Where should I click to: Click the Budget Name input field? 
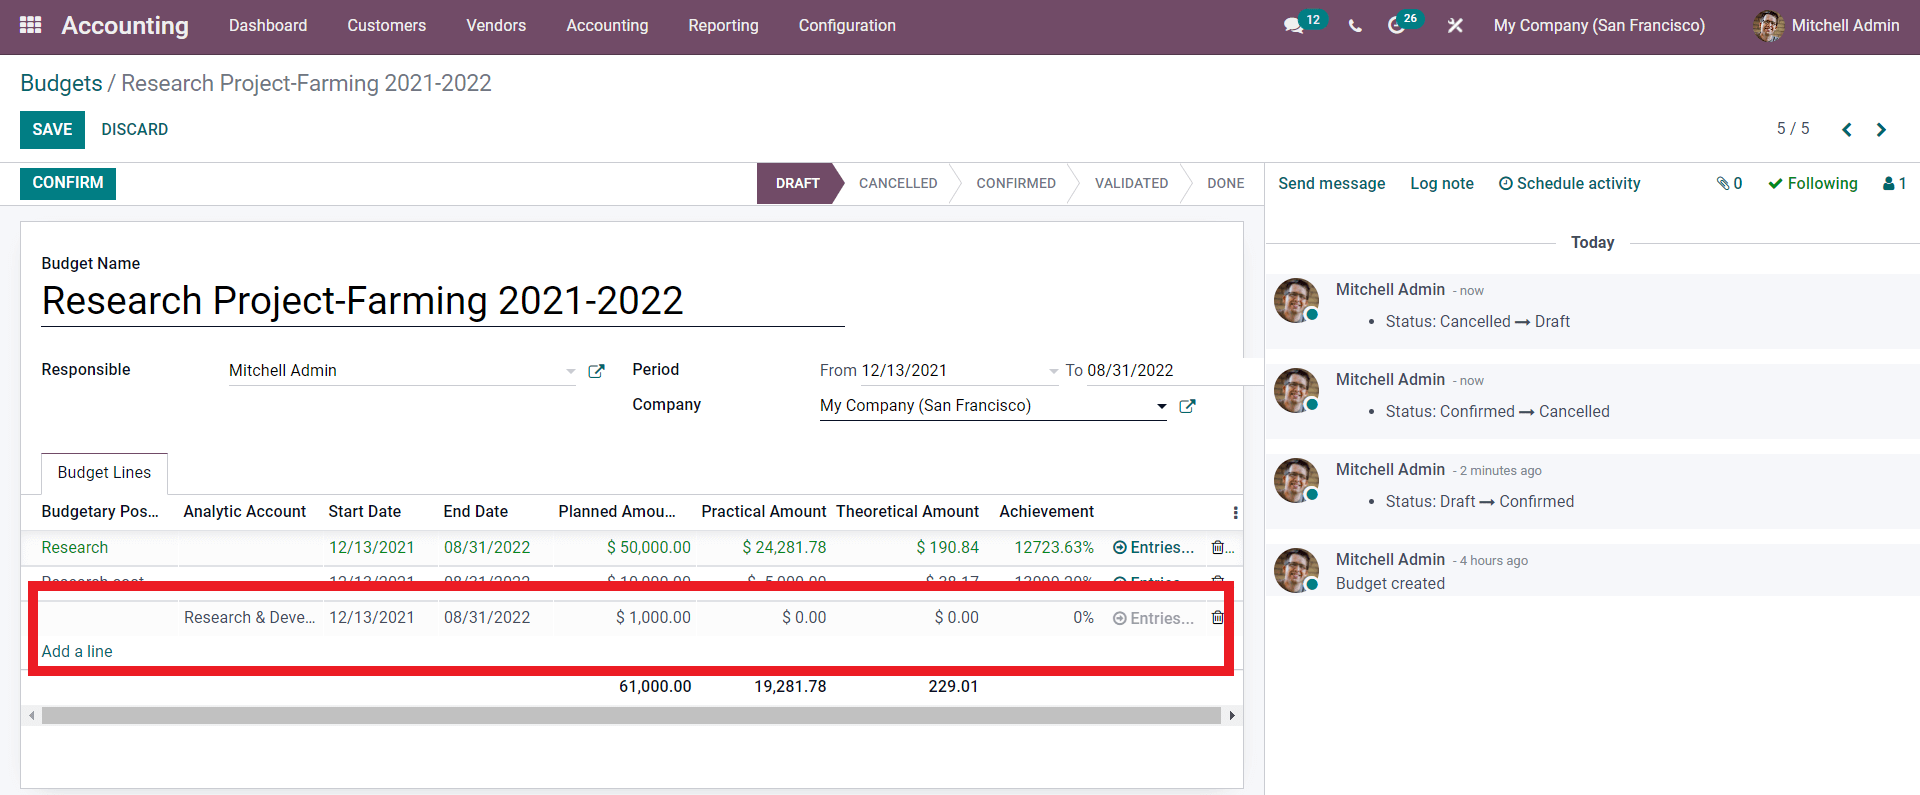pos(442,301)
